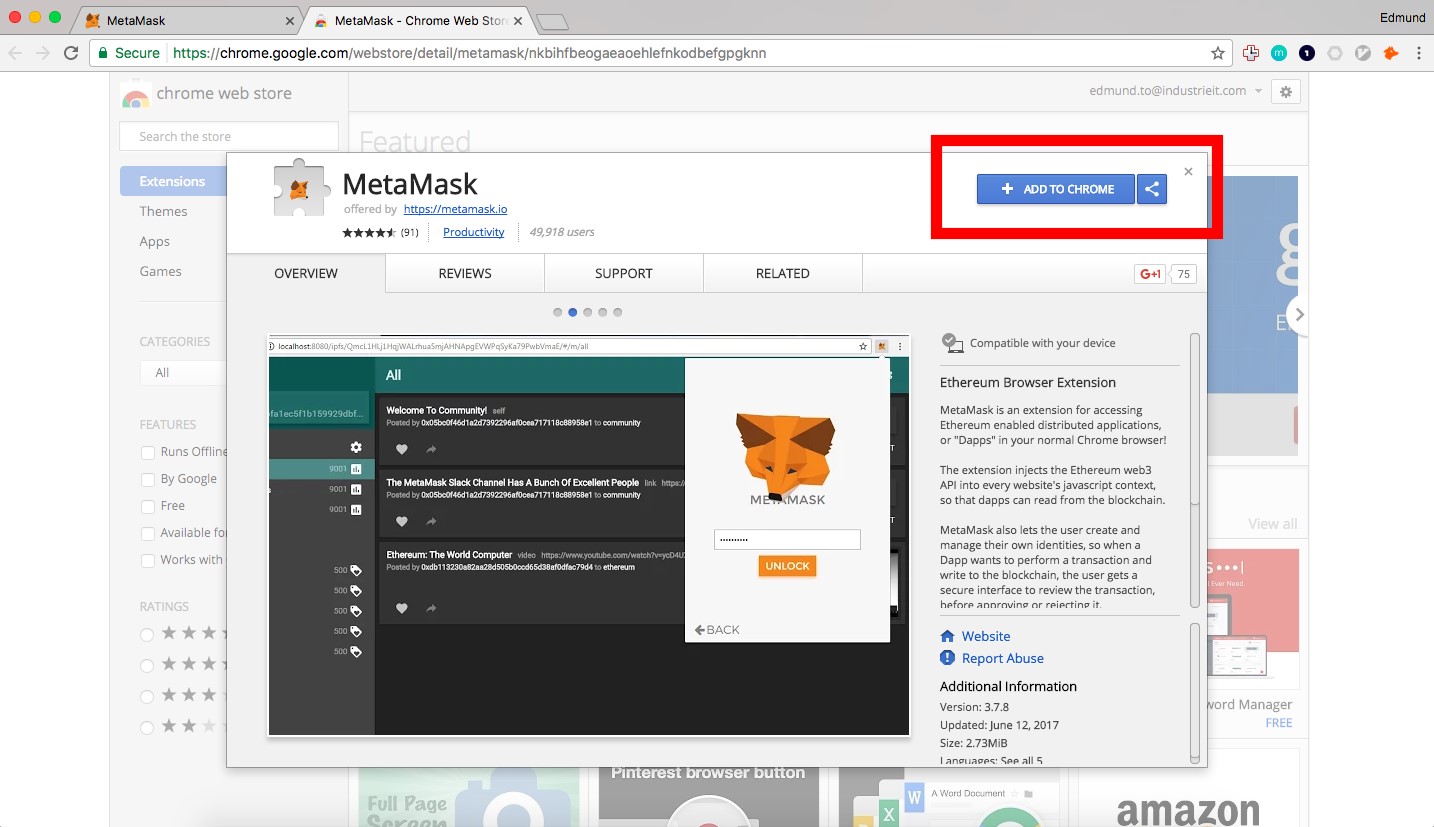Screen dimensions: 1434x827
Task: Open the Support tab
Action: point(624,273)
